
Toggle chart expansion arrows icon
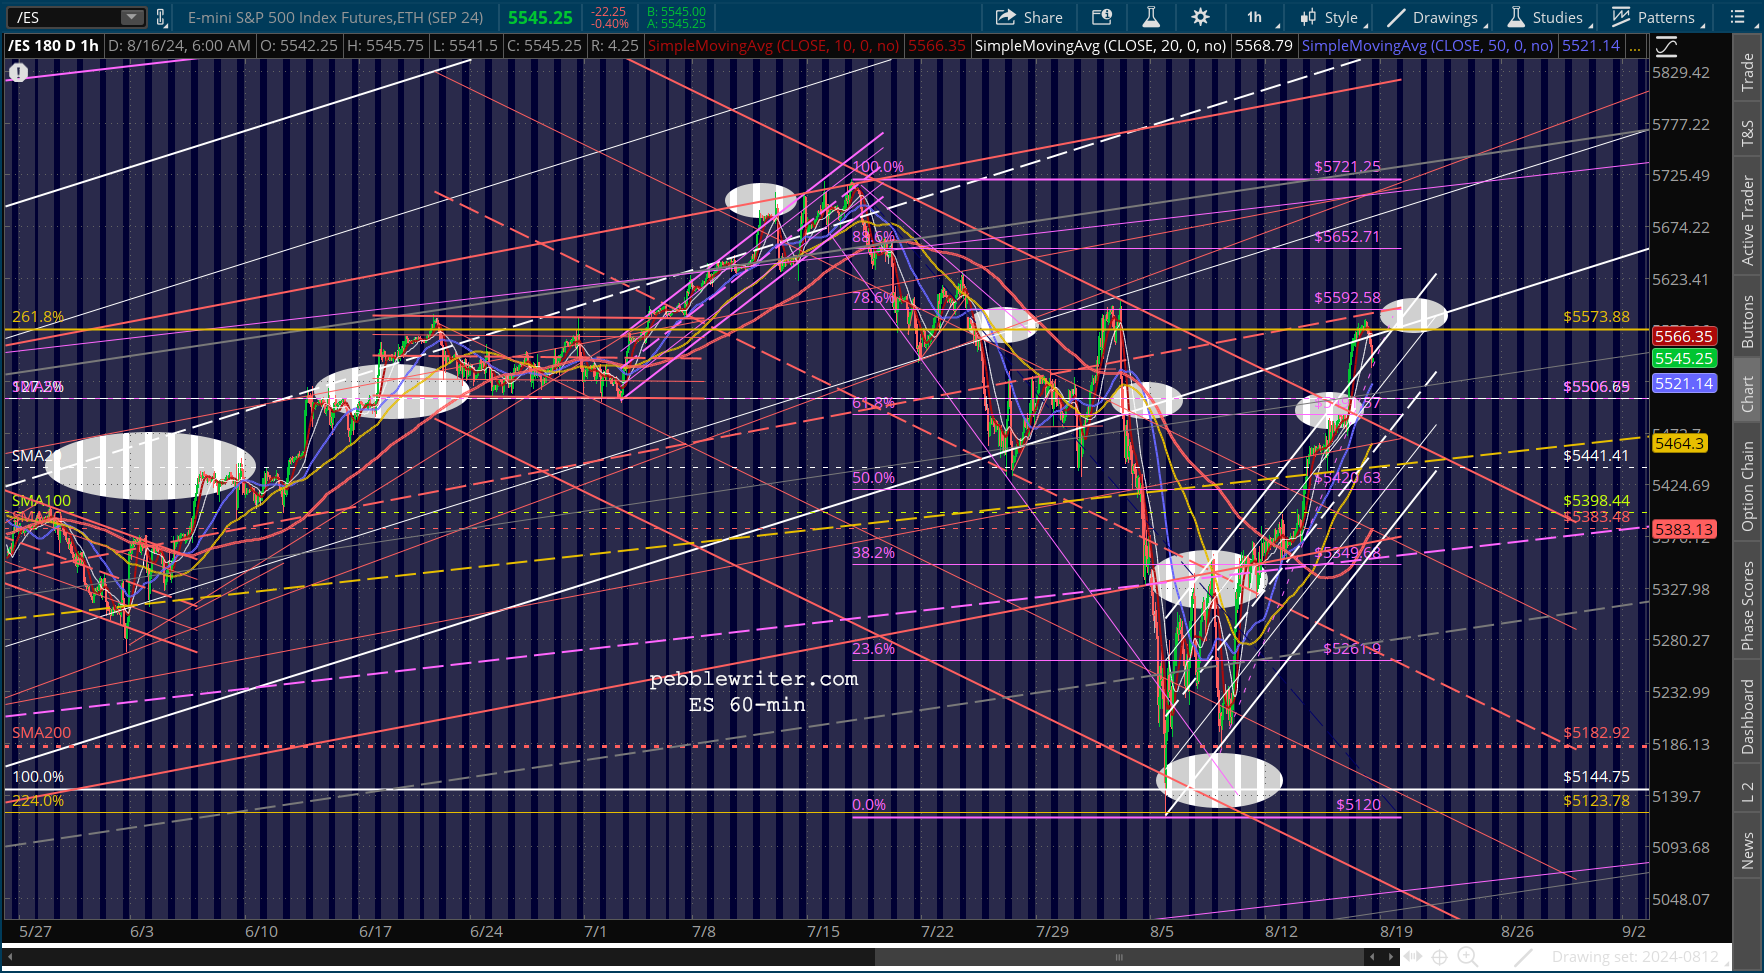pyautogui.click(x=1412, y=957)
